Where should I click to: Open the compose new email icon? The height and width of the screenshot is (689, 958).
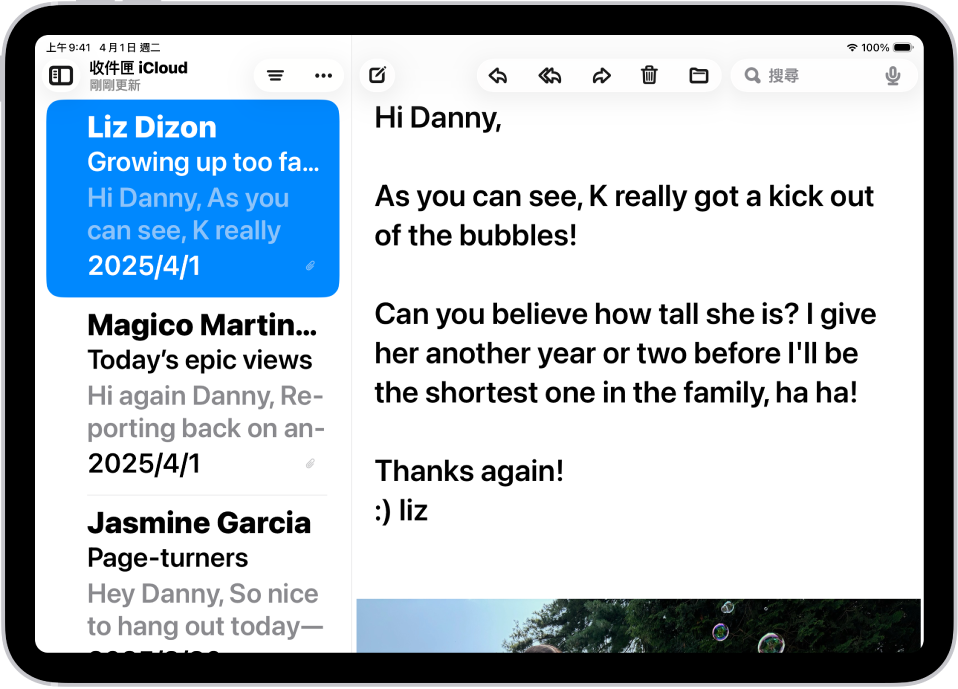[377, 74]
